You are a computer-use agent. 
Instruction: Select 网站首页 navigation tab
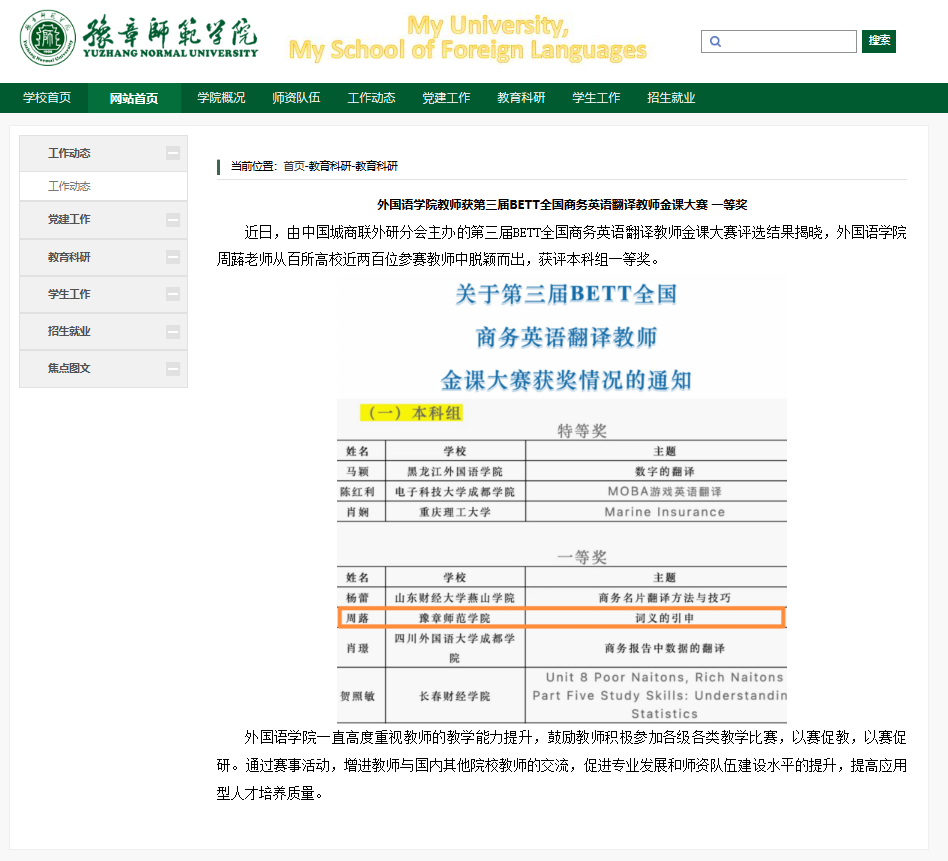pyautogui.click(x=134, y=98)
